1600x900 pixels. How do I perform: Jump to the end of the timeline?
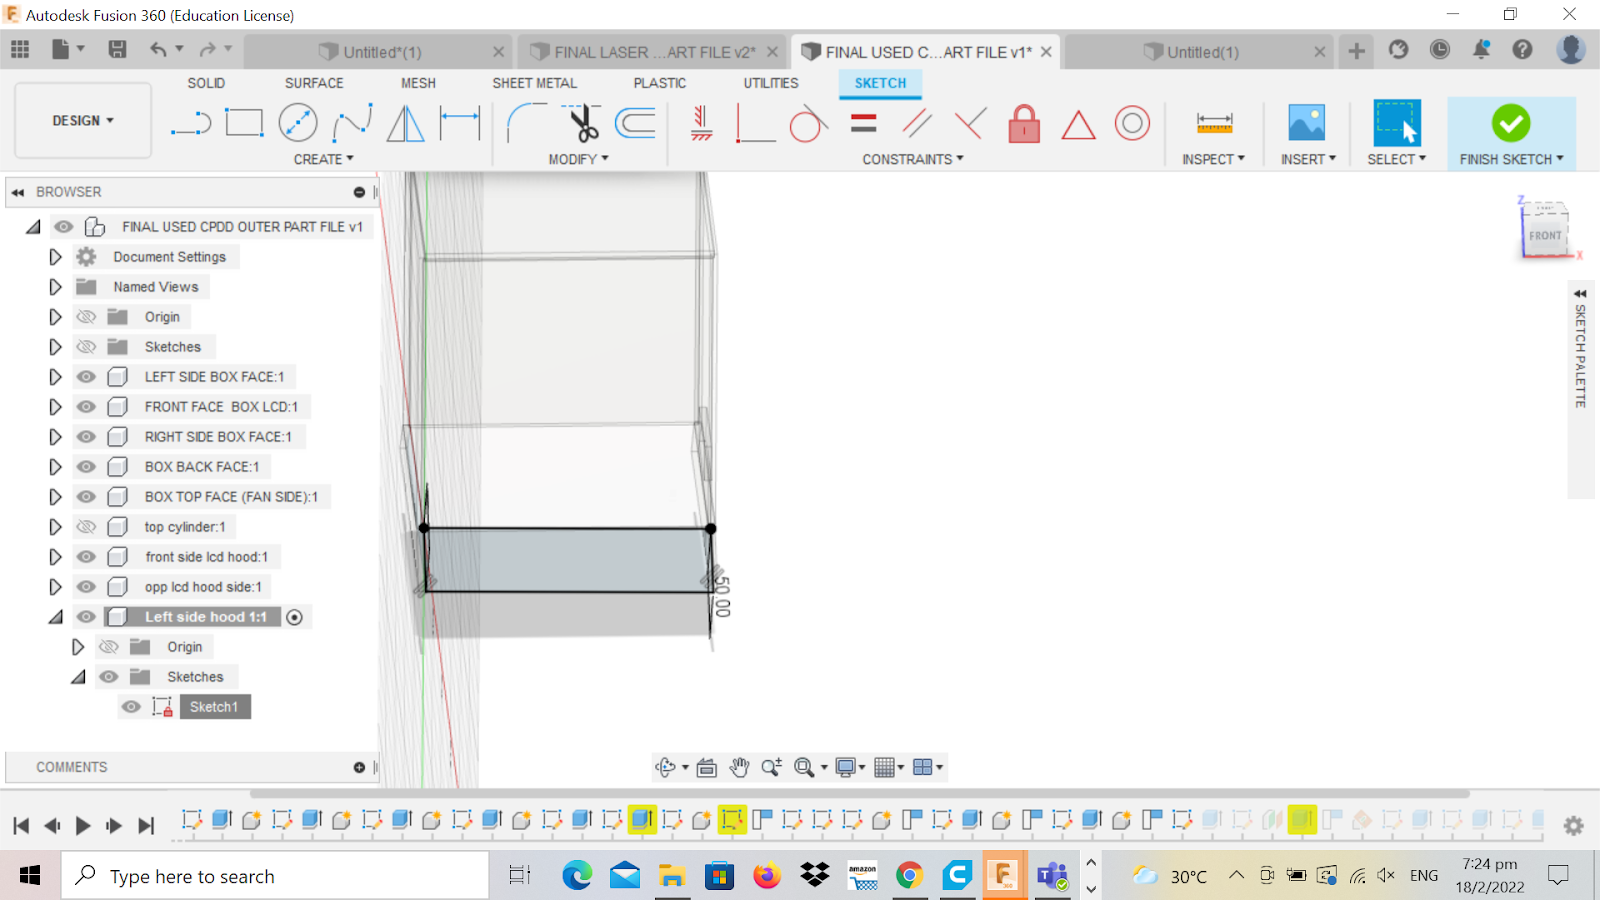[x=146, y=826]
